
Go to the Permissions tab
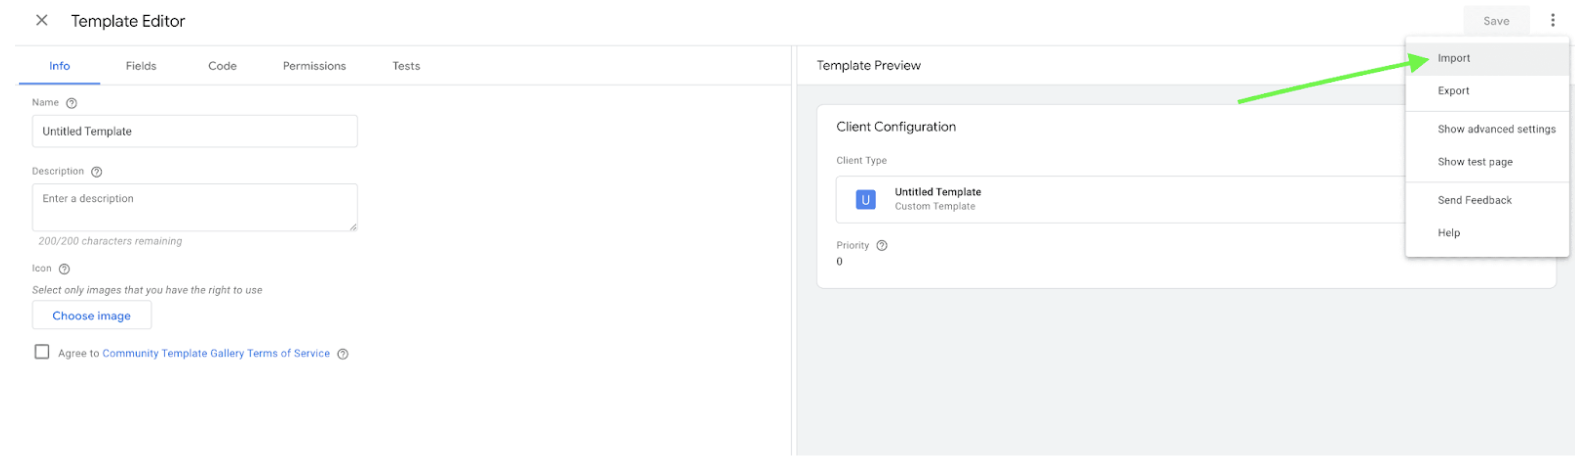pos(314,66)
